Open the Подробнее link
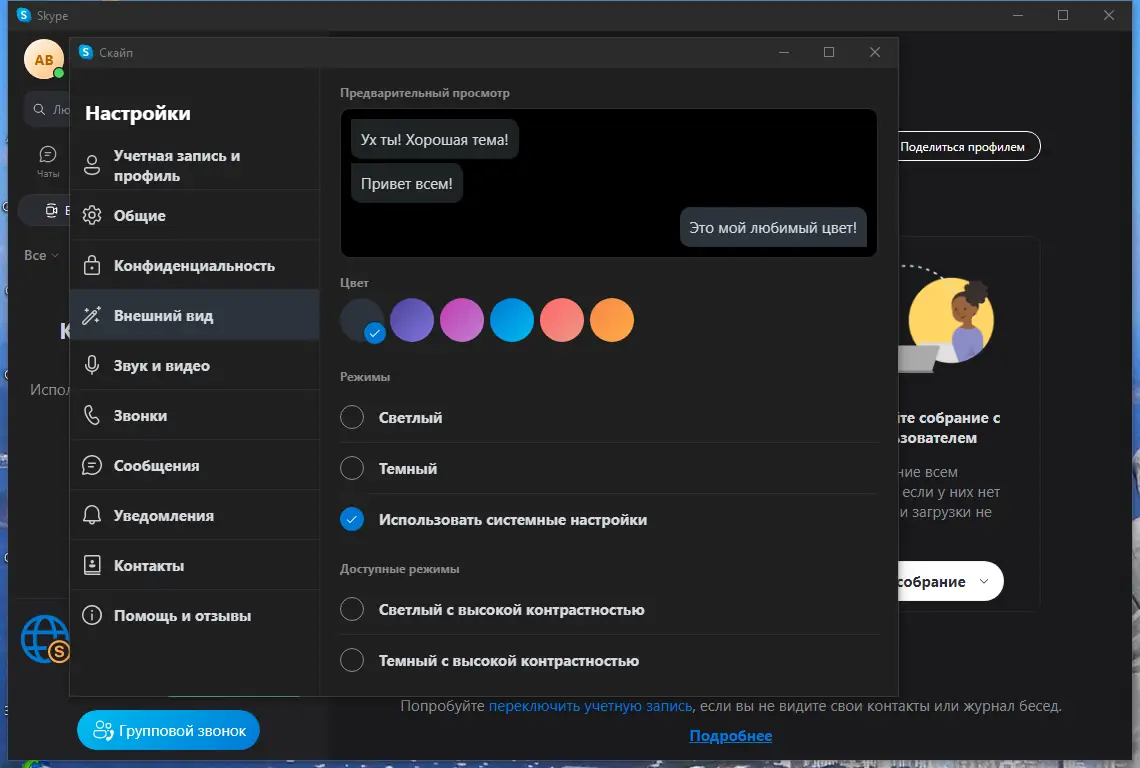1140x768 pixels. (x=731, y=736)
